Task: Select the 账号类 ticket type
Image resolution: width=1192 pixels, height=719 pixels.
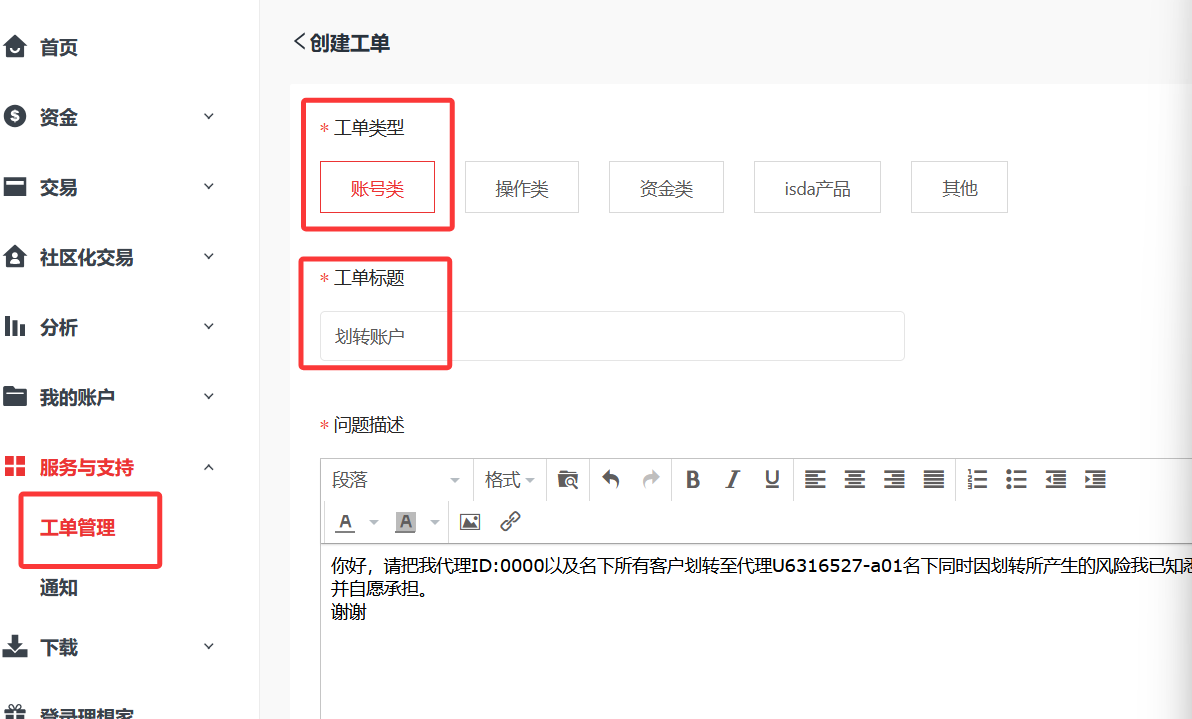Action: pos(377,188)
